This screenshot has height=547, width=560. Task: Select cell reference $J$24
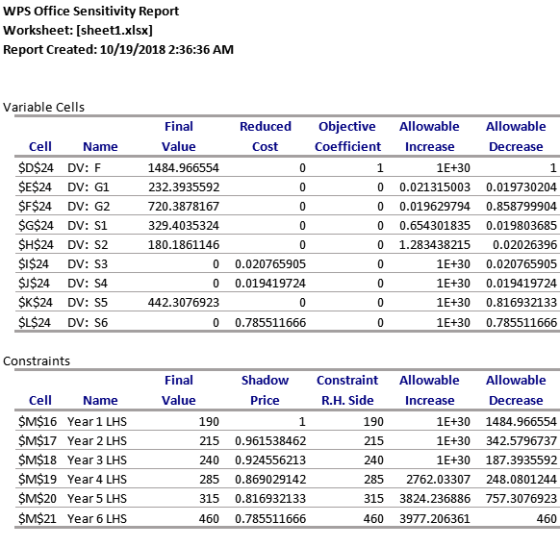pyautogui.click(x=34, y=283)
